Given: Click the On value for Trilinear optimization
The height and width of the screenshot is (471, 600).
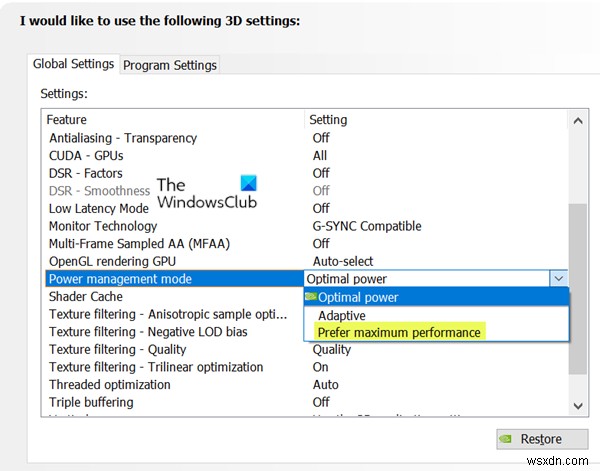Looking at the screenshot, I should click(x=320, y=367).
